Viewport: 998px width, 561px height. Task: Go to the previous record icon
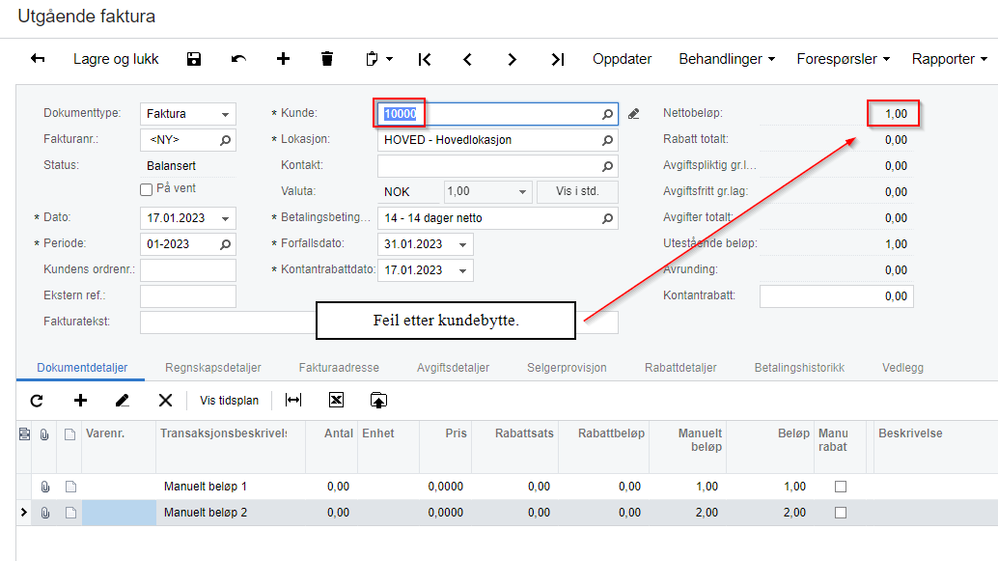point(467,59)
